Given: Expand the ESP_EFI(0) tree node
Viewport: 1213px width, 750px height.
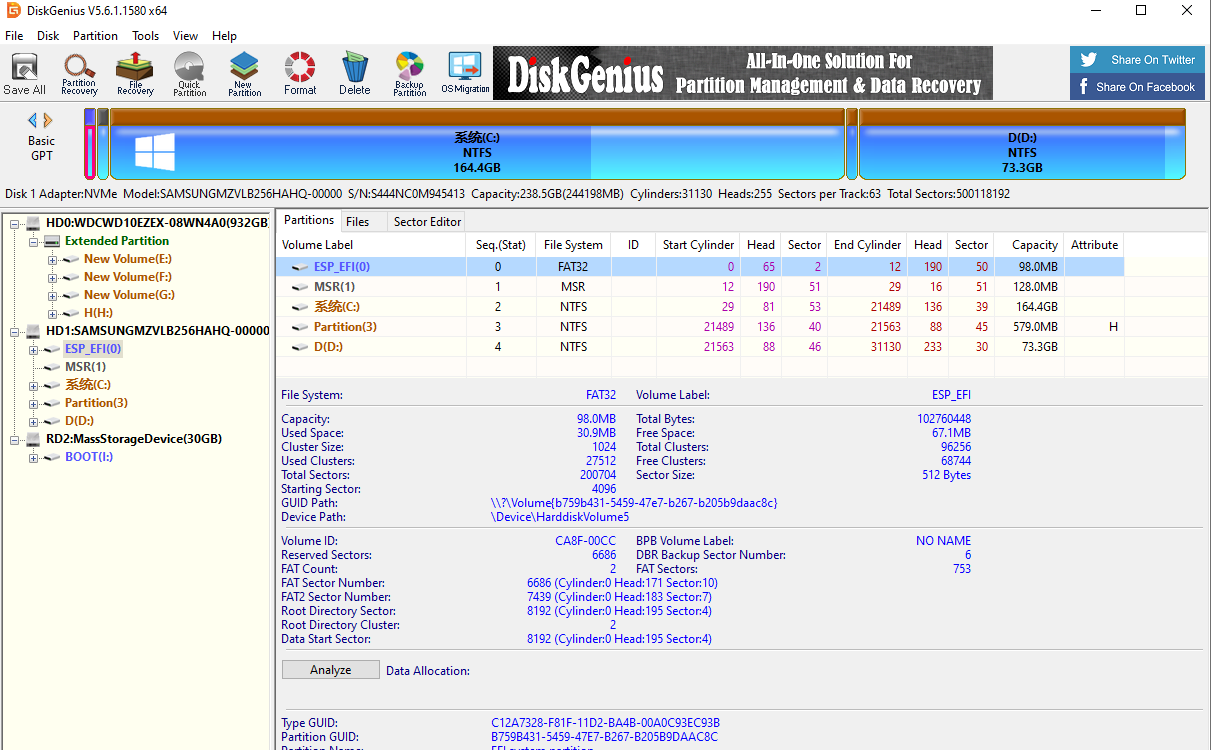Looking at the screenshot, I should point(34,349).
